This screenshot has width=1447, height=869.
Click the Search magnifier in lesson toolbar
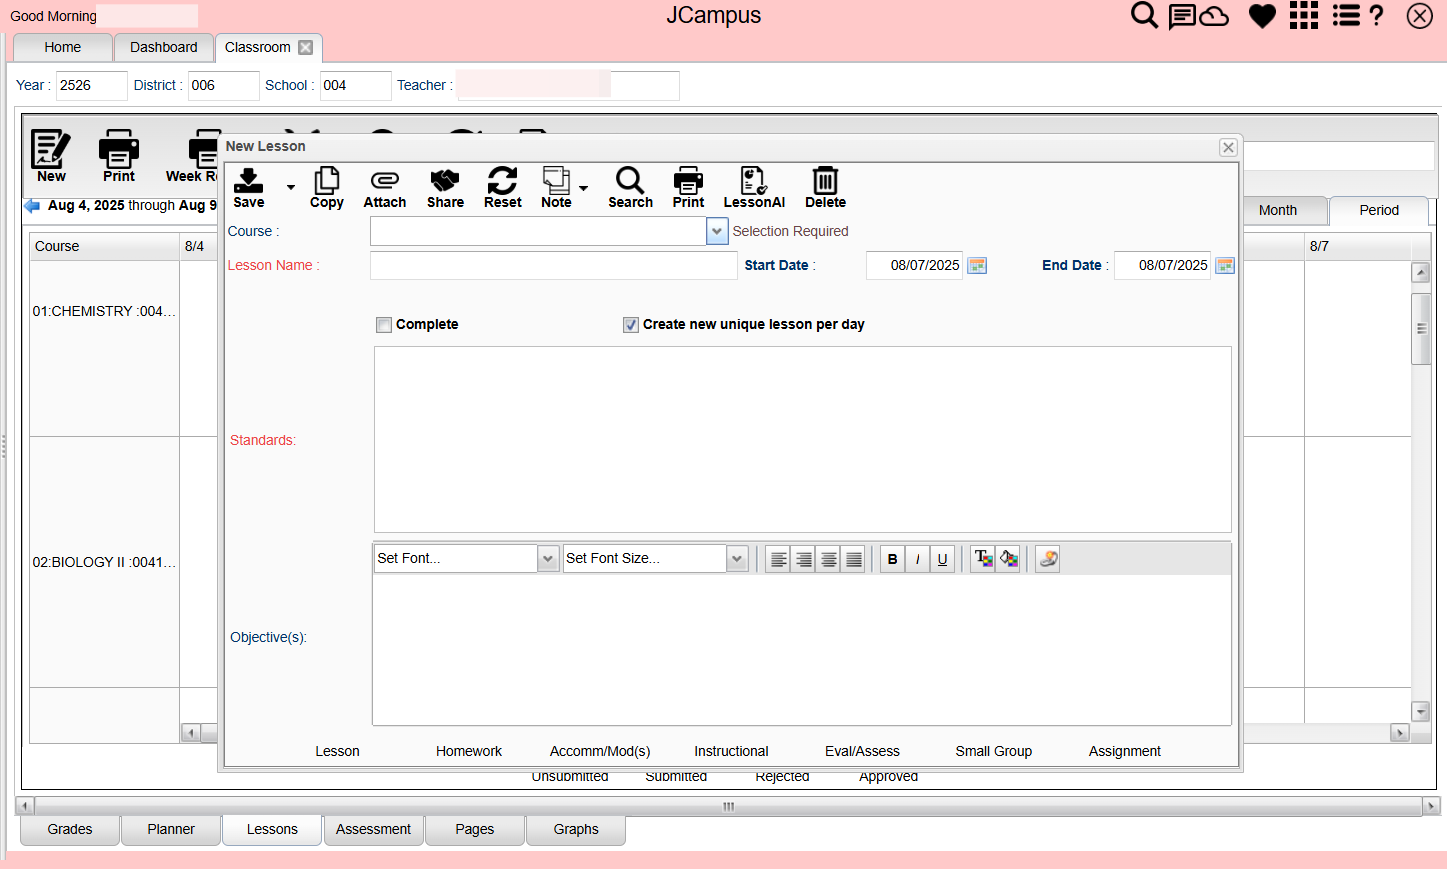pyautogui.click(x=630, y=187)
